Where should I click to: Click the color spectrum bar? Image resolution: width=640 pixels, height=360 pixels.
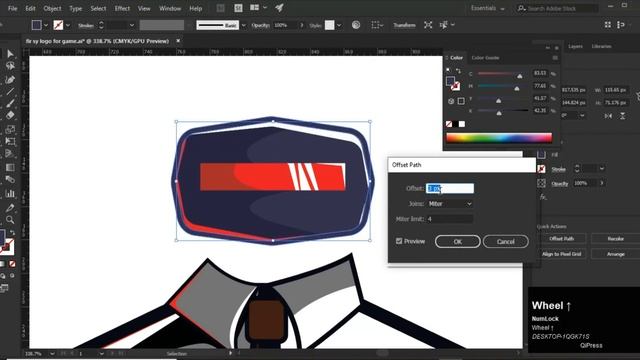pyautogui.click(x=499, y=138)
